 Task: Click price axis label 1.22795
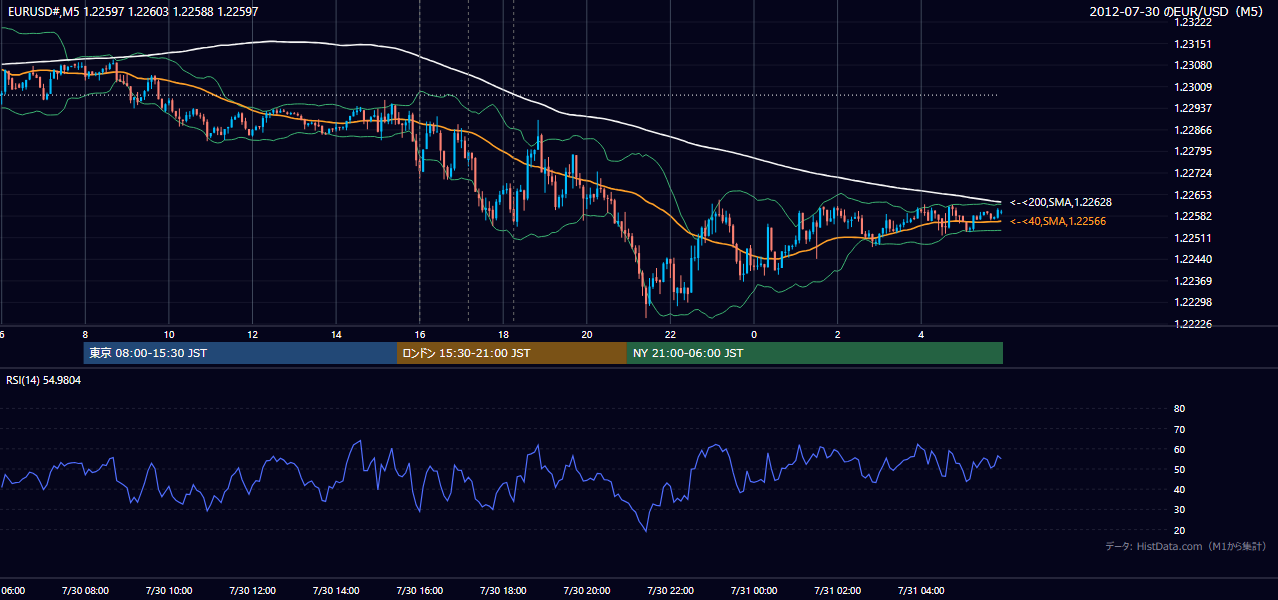point(1193,151)
